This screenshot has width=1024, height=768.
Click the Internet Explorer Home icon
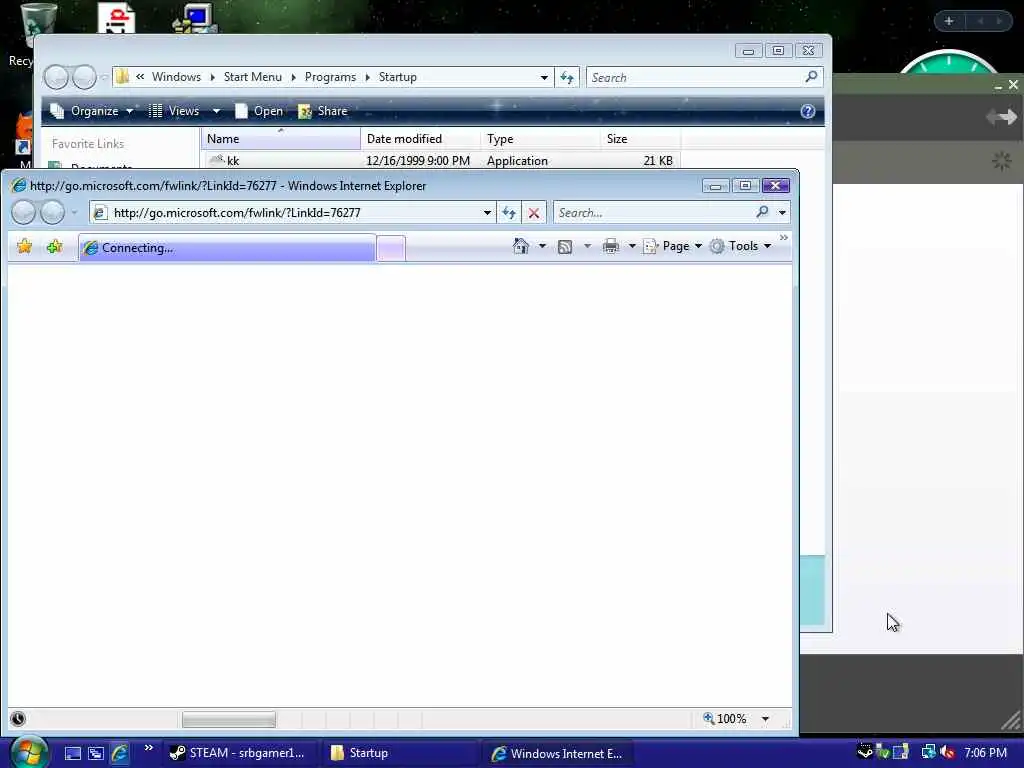520,246
